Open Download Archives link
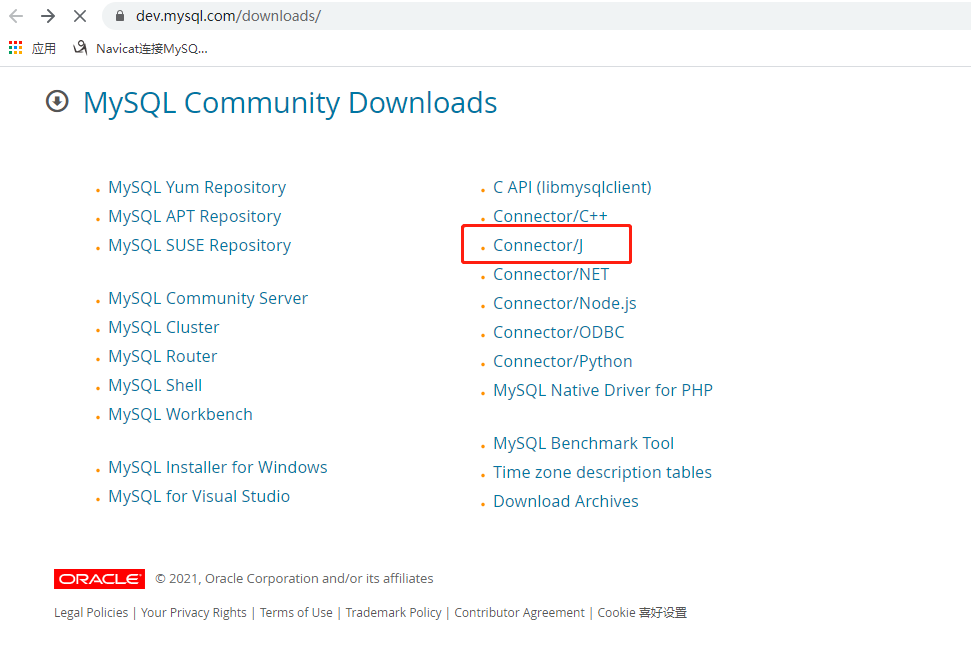 (x=565, y=501)
